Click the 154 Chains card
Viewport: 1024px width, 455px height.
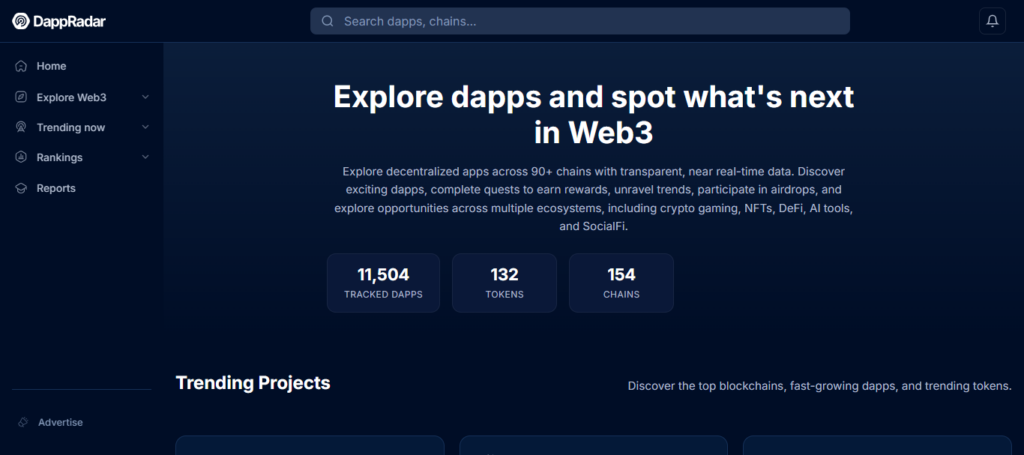pyautogui.click(x=621, y=283)
